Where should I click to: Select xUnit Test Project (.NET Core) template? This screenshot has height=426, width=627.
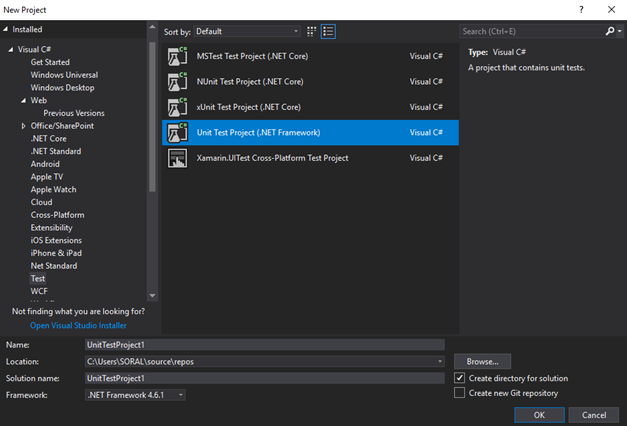(x=310, y=107)
